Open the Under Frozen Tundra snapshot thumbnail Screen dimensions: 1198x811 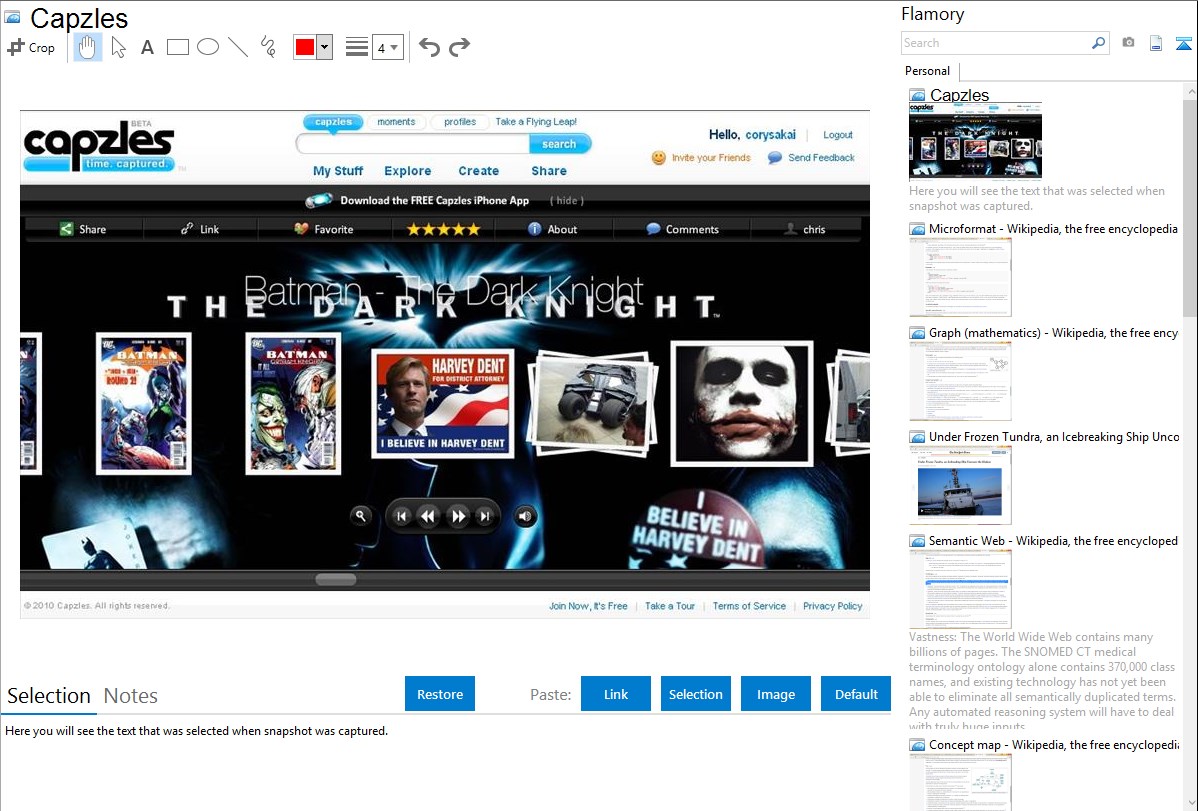click(x=960, y=485)
